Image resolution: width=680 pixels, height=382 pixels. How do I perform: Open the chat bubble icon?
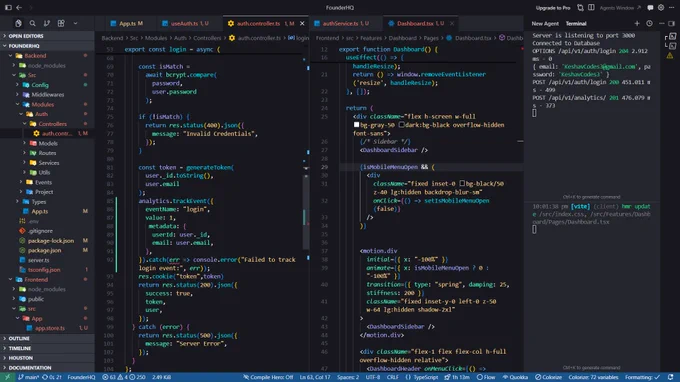(x=650, y=8)
